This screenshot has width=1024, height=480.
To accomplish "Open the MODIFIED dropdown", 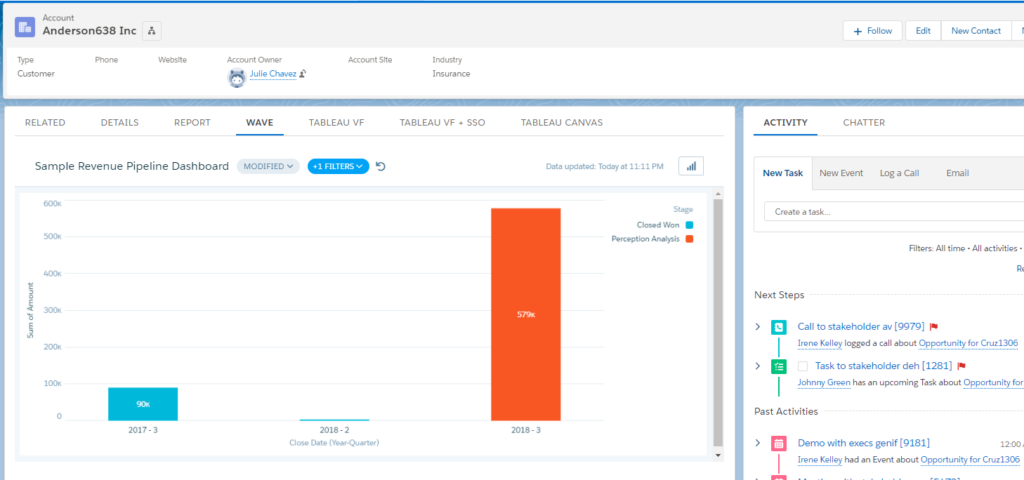I will [268, 167].
